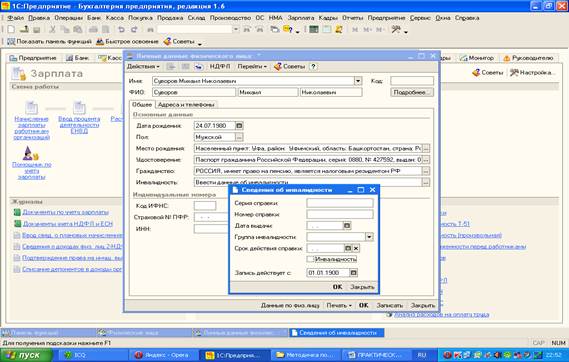
Task: Click ellipsis button next to Пол field
Action: pyautogui.click(x=239, y=137)
